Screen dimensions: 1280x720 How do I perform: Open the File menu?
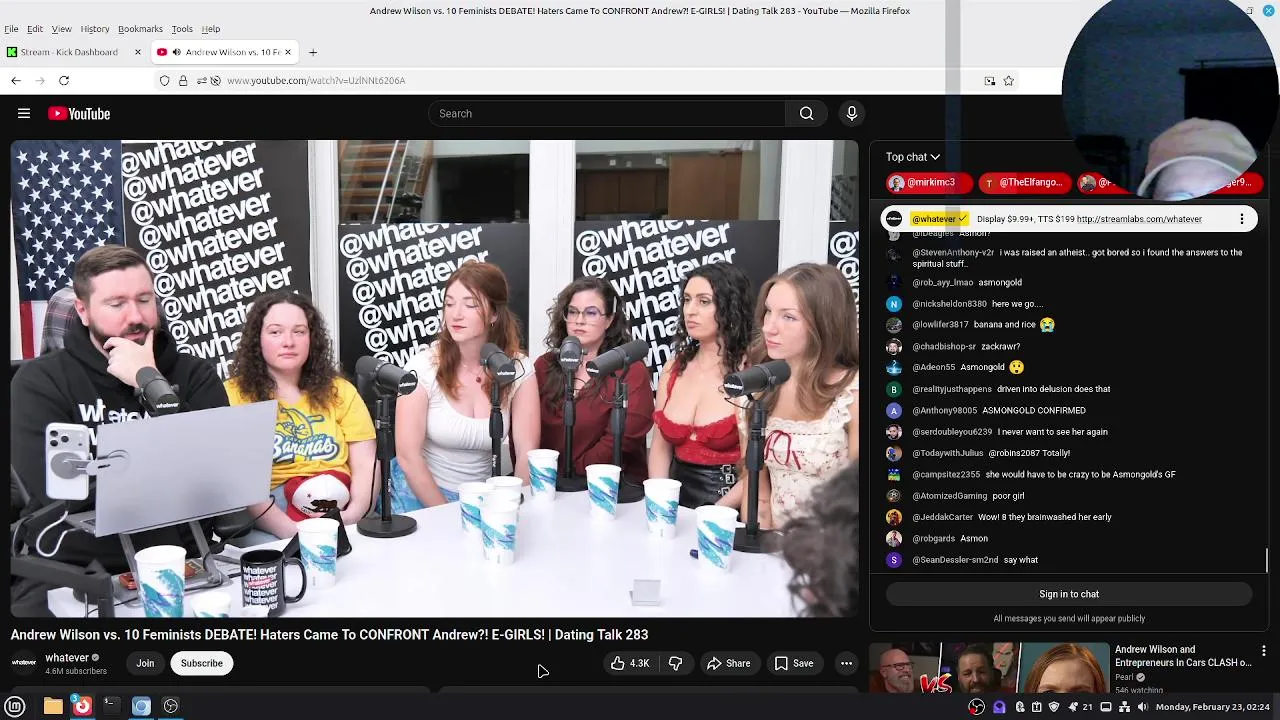(x=11, y=29)
